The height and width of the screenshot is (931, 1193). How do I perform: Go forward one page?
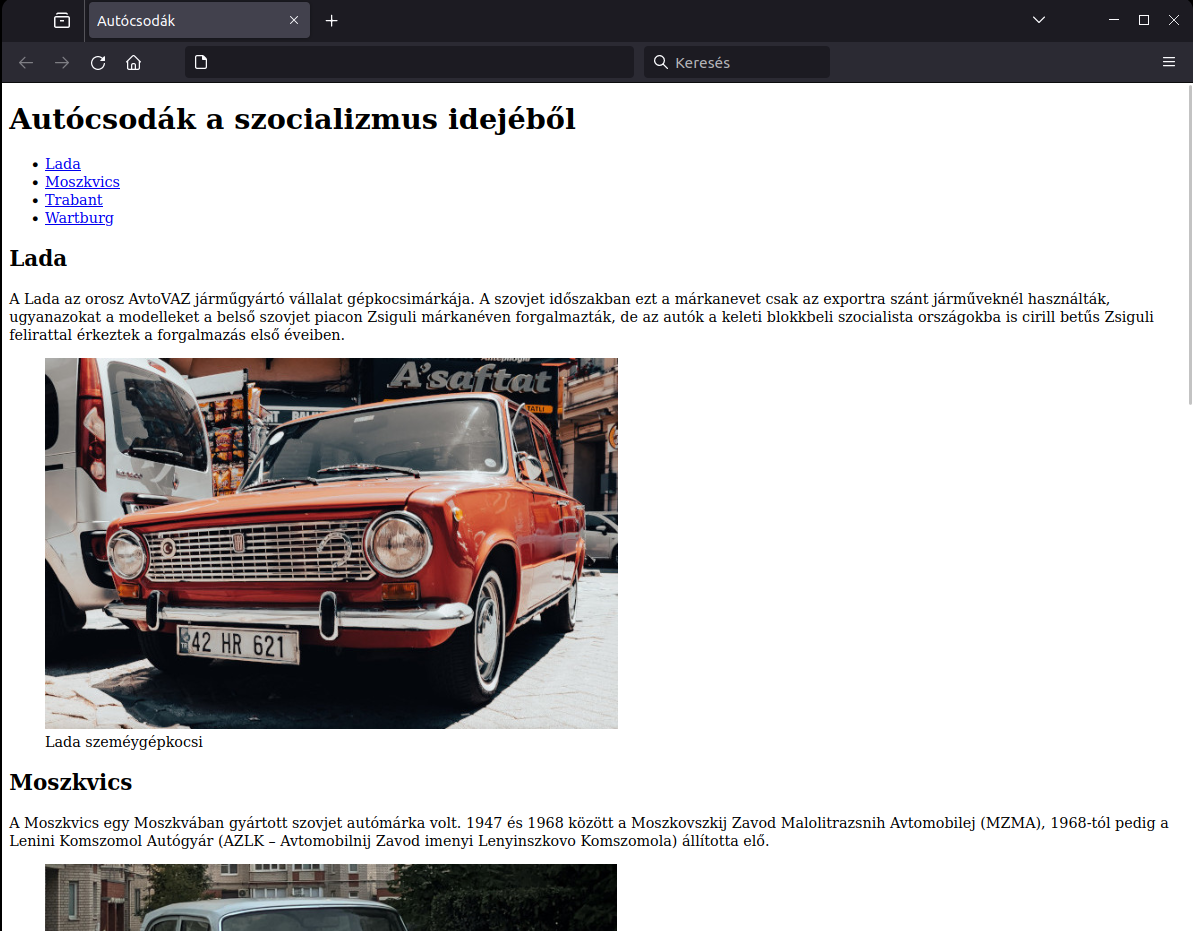(62, 62)
